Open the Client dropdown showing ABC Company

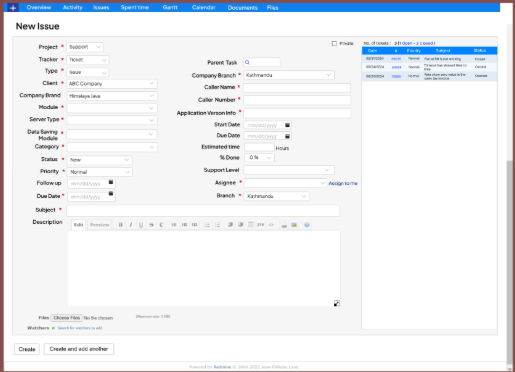pyautogui.click(x=112, y=84)
